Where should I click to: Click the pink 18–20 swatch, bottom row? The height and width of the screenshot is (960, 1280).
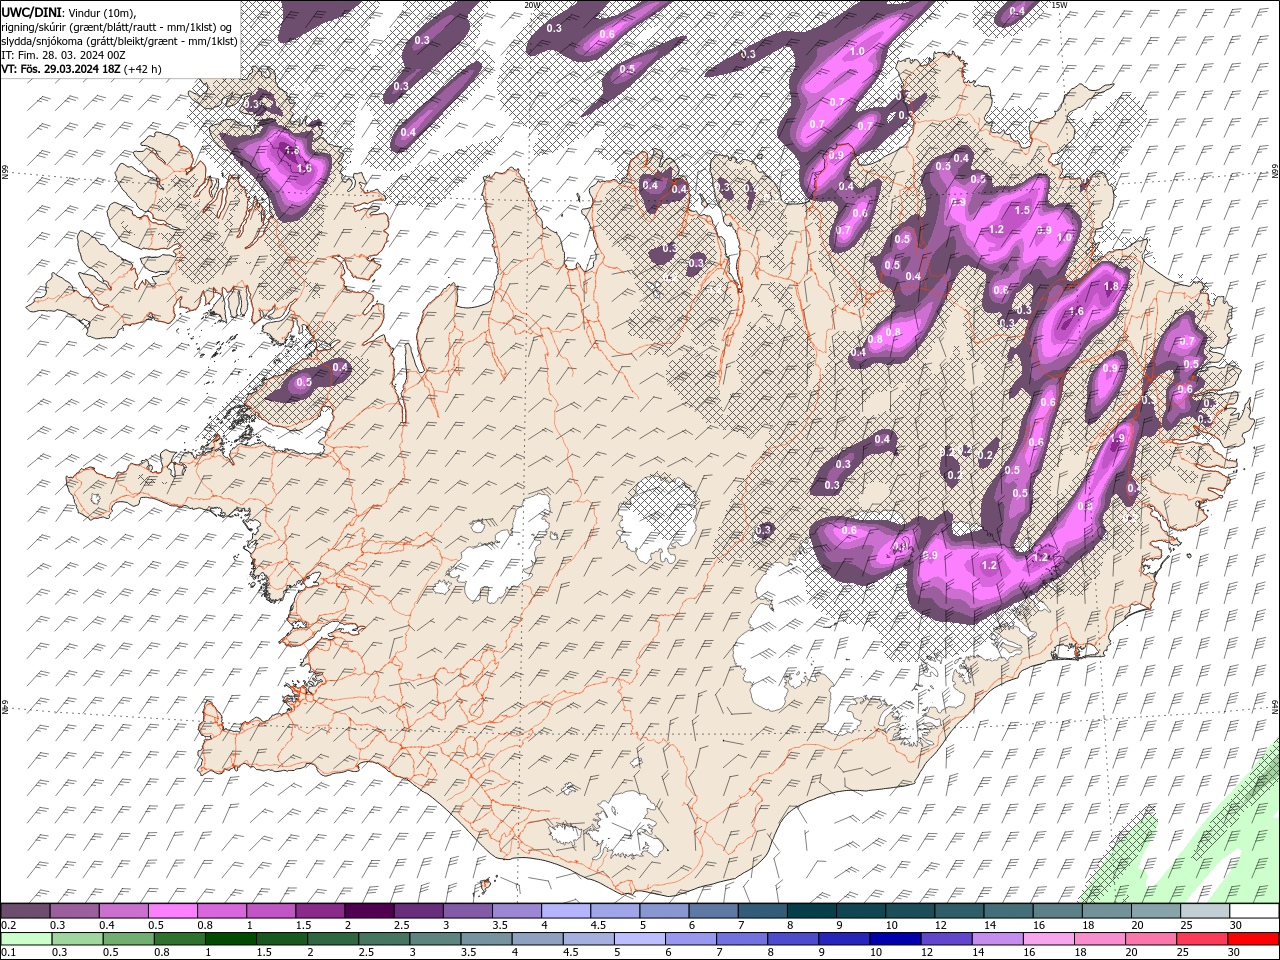click(x=1100, y=939)
